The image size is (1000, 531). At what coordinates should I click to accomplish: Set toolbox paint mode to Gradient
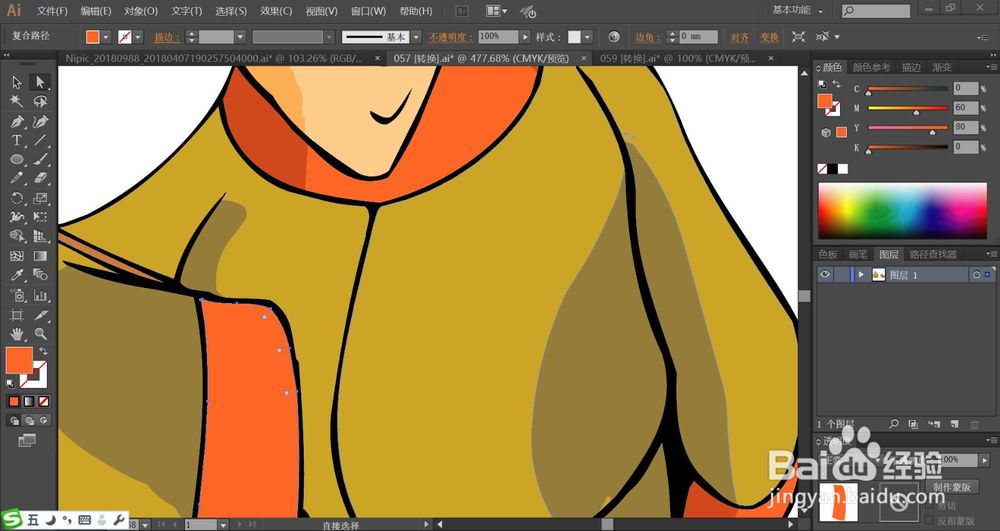coord(29,401)
